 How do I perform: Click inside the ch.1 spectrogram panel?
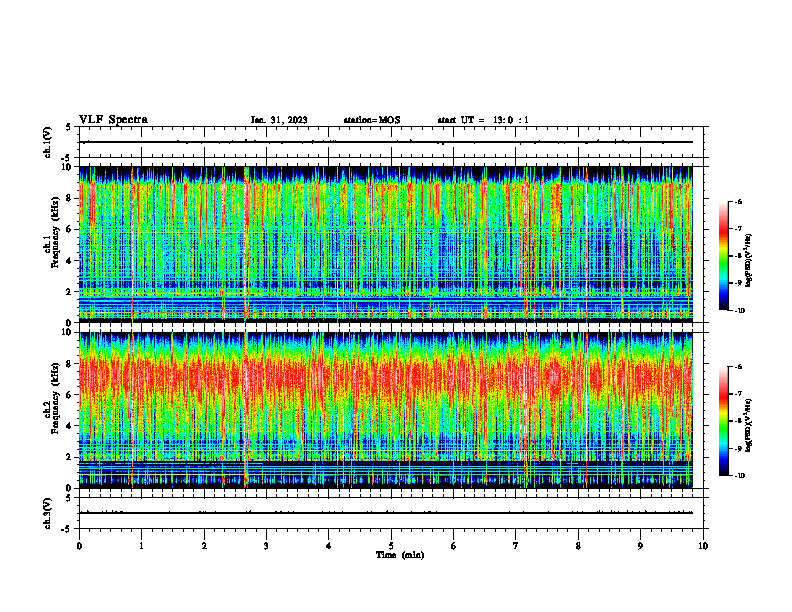(386, 244)
